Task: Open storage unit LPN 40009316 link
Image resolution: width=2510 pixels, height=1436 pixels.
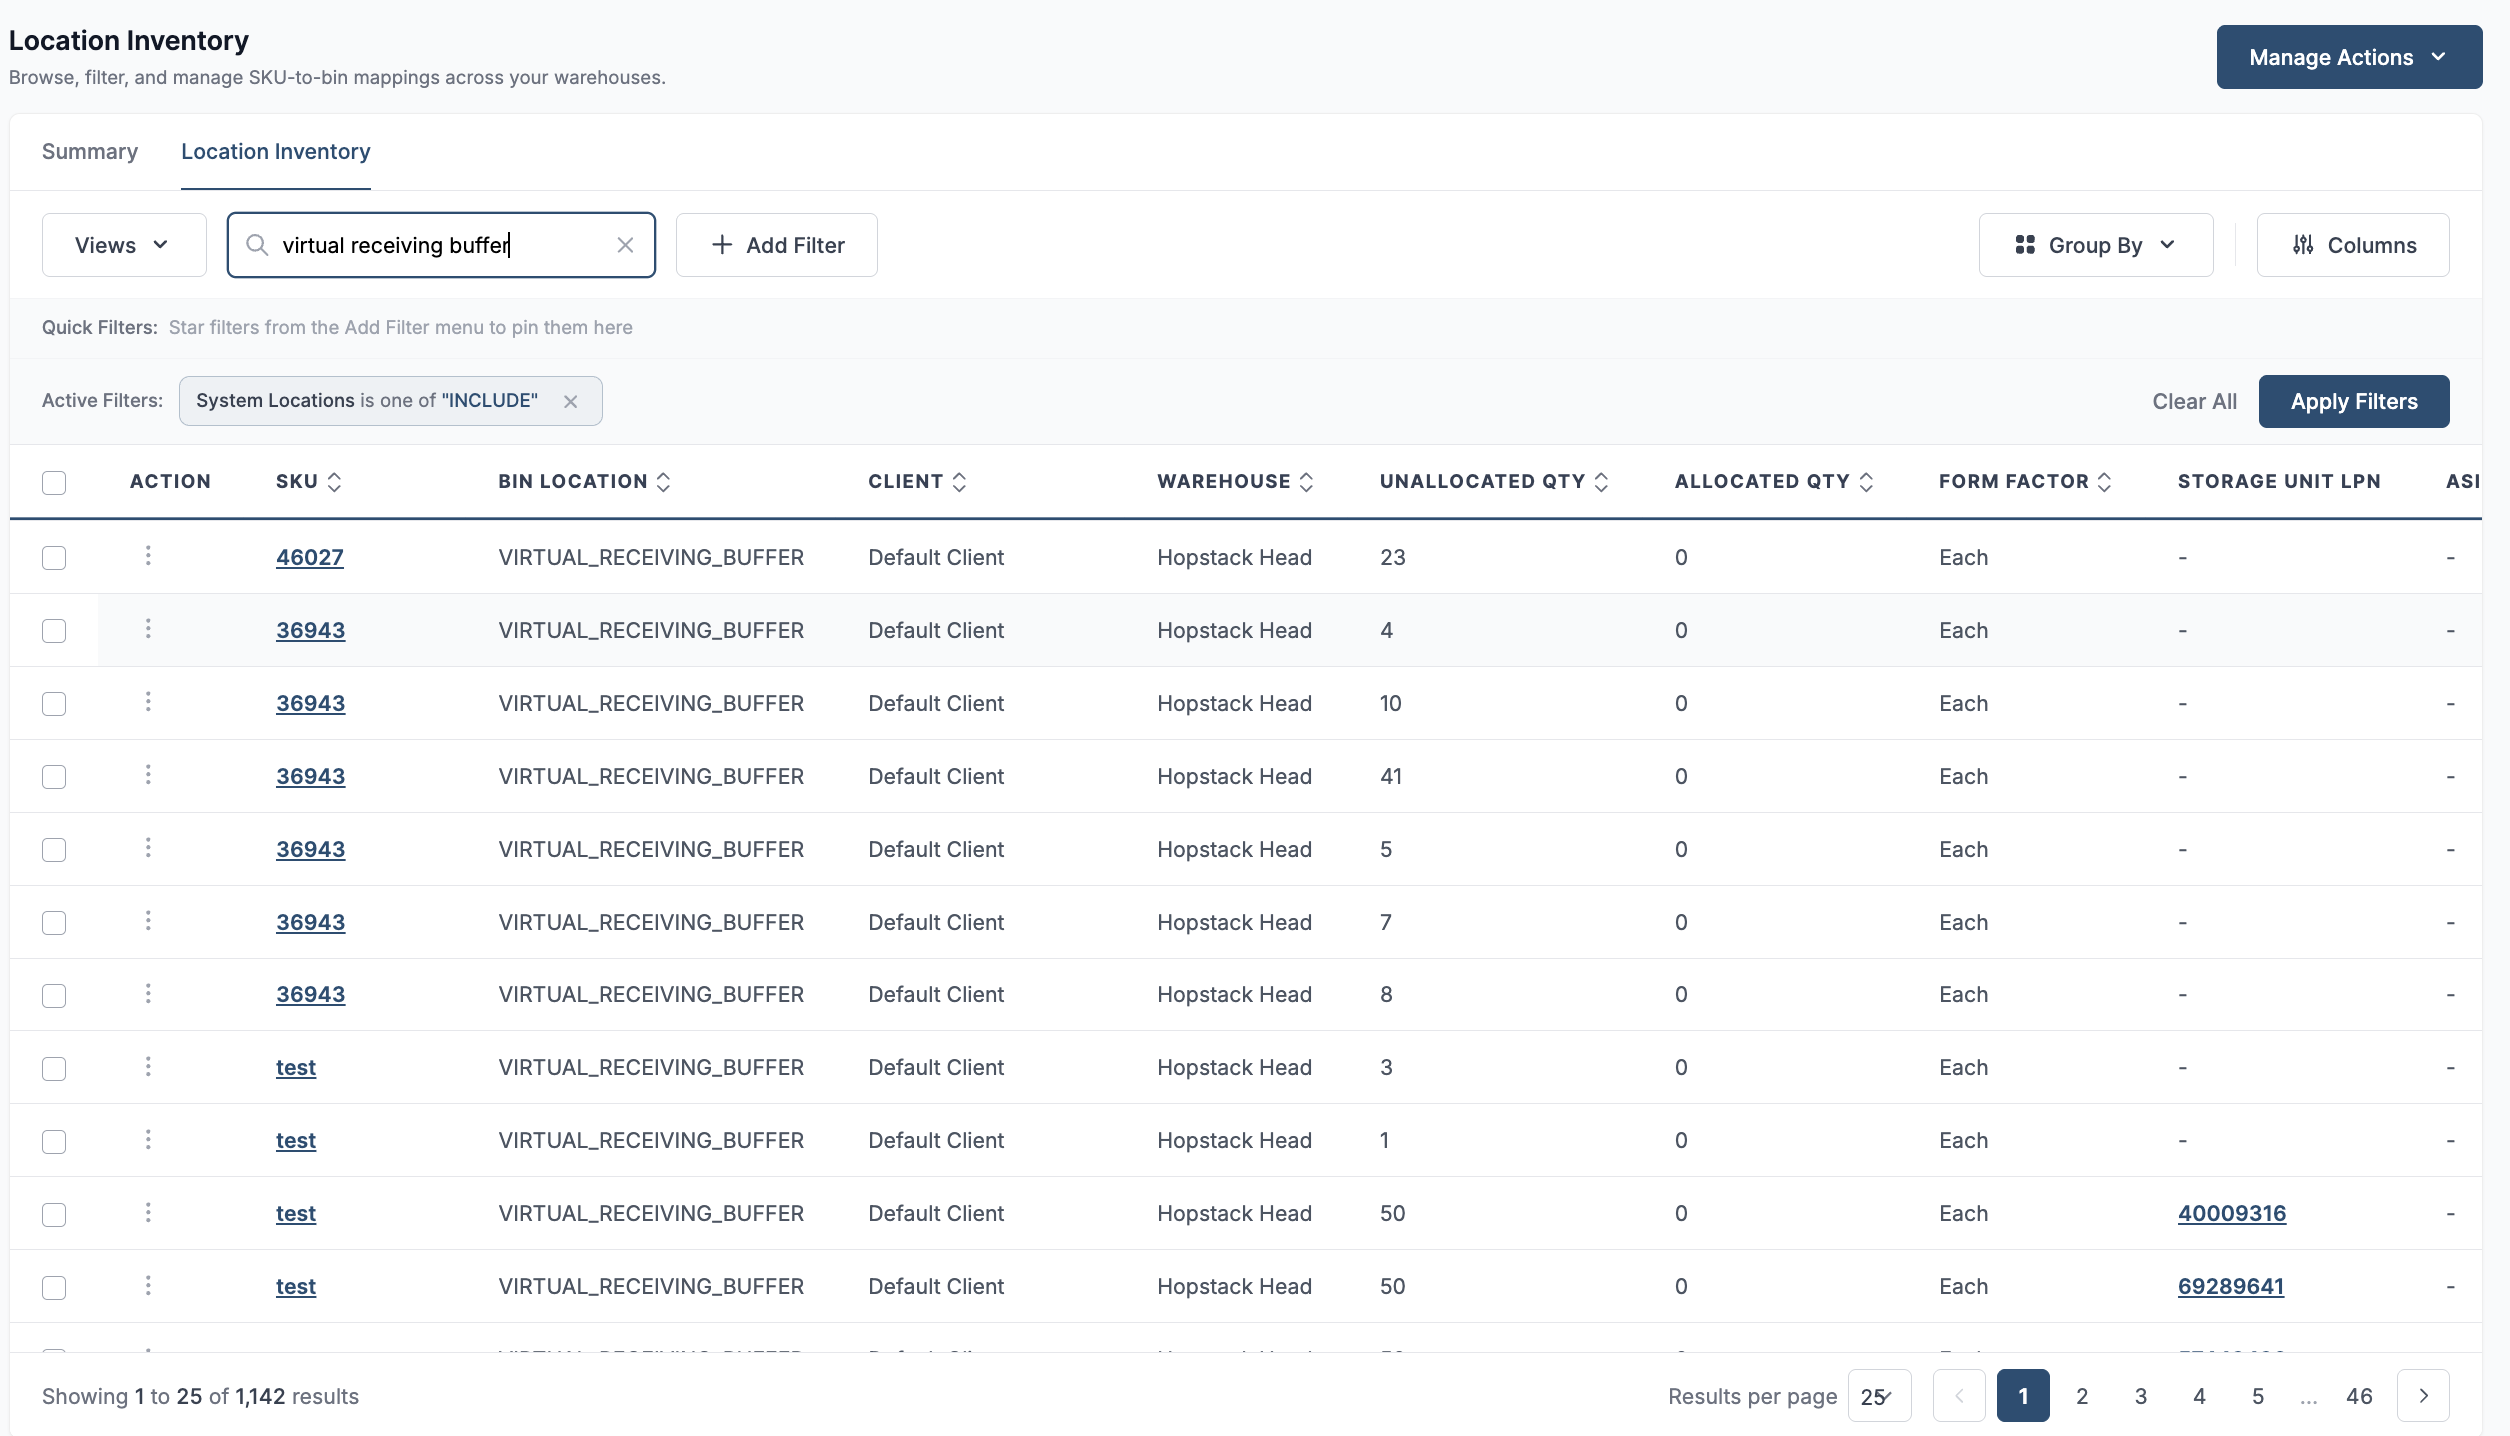Action: (x=2232, y=1213)
